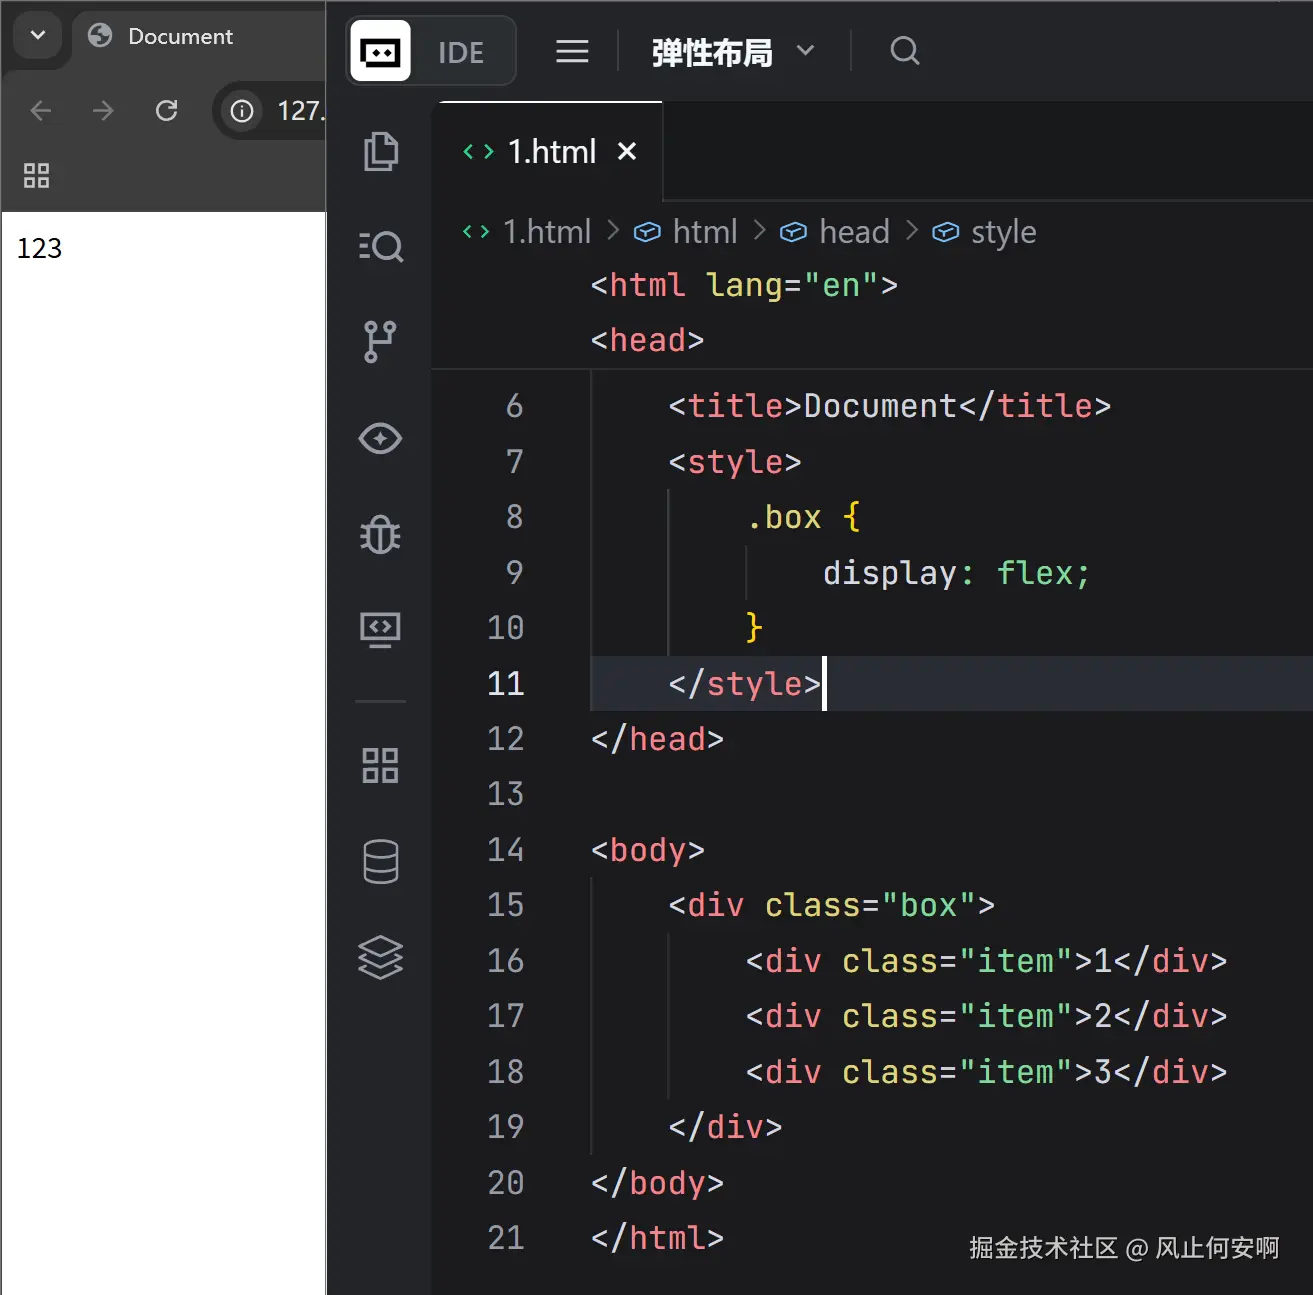Open the database icon in sidebar
This screenshot has height=1295, width=1313.
point(380,861)
